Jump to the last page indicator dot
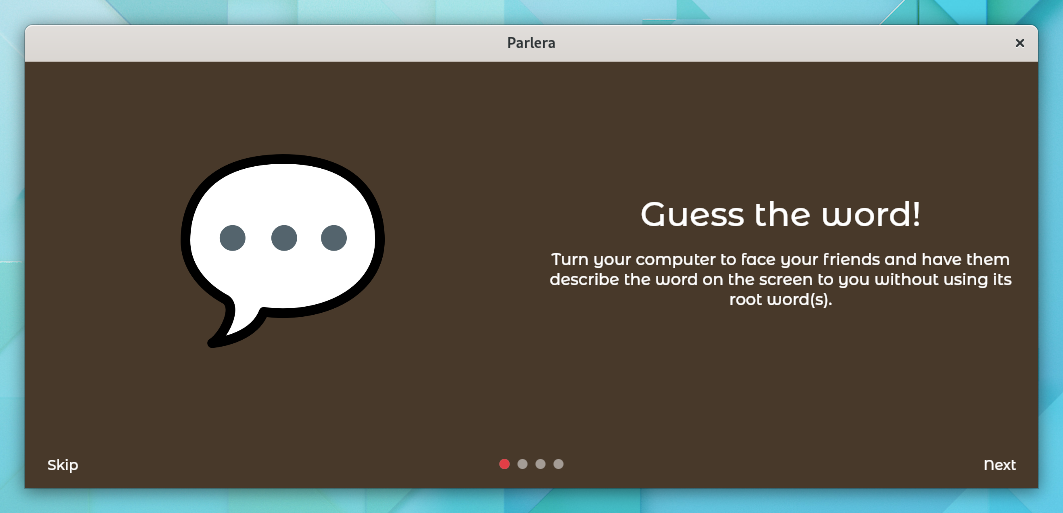Screen dimensions: 1063x513 tap(558, 464)
